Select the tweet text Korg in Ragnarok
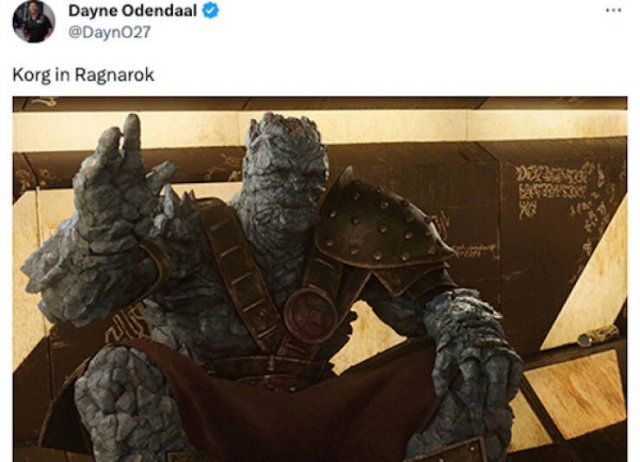This screenshot has width=640, height=462. click(x=83, y=75)
